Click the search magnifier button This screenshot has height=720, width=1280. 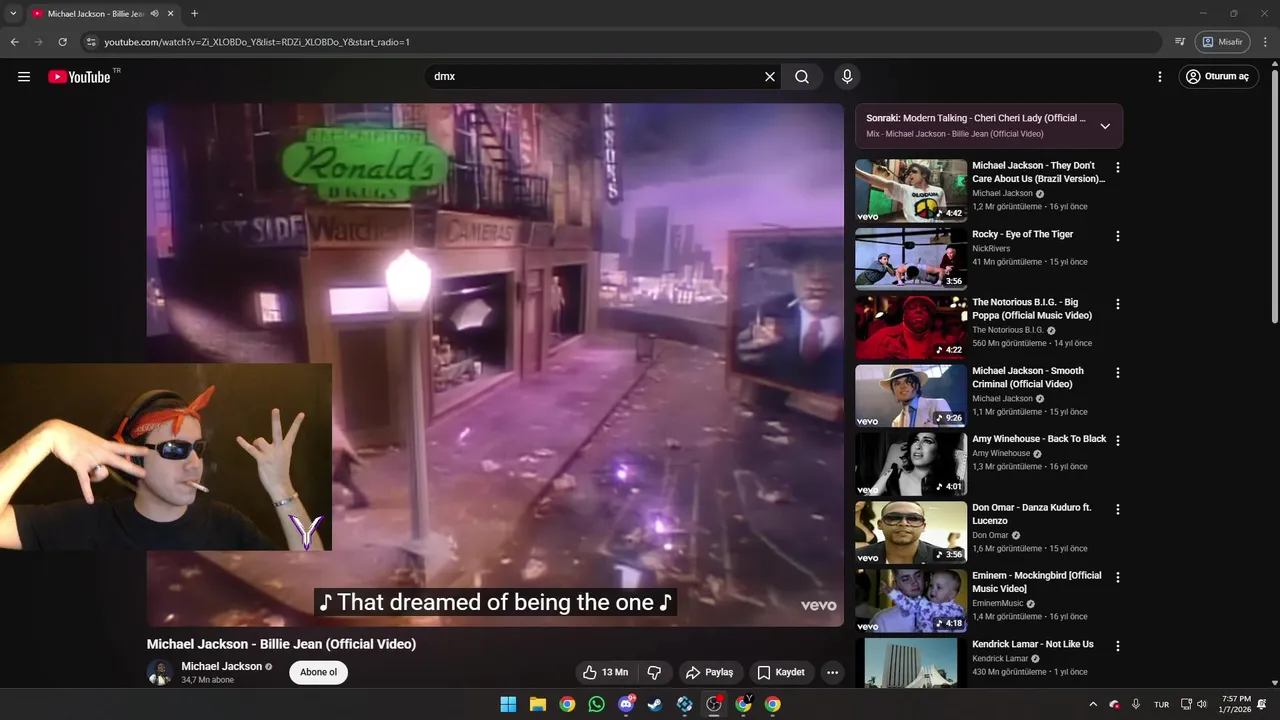pyautogui.click(x=802, y=77)
